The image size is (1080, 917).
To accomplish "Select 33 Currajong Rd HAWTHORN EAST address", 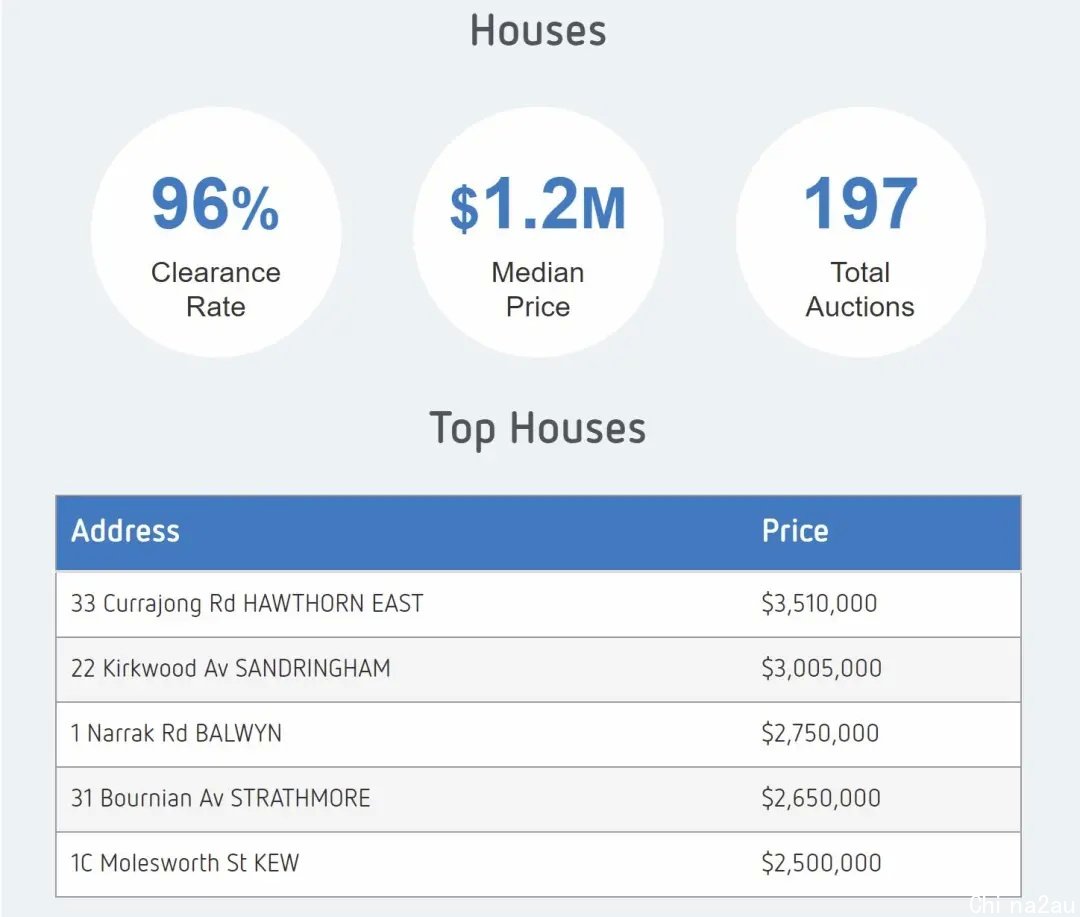I will point(247,604).
